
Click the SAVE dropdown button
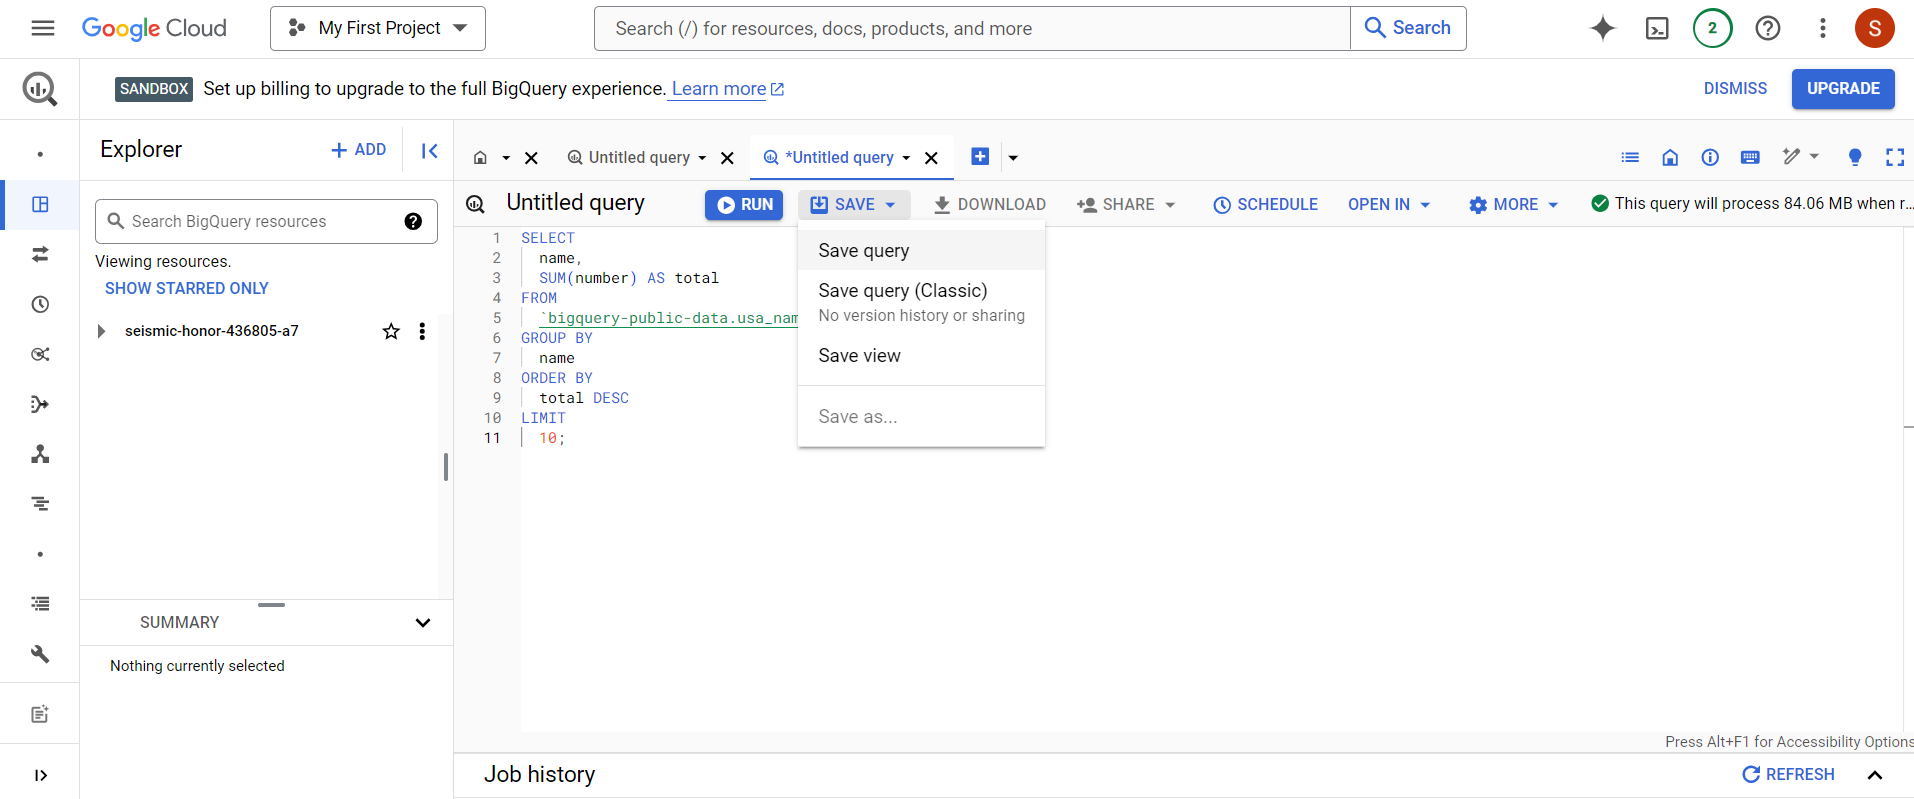(854, 204)
